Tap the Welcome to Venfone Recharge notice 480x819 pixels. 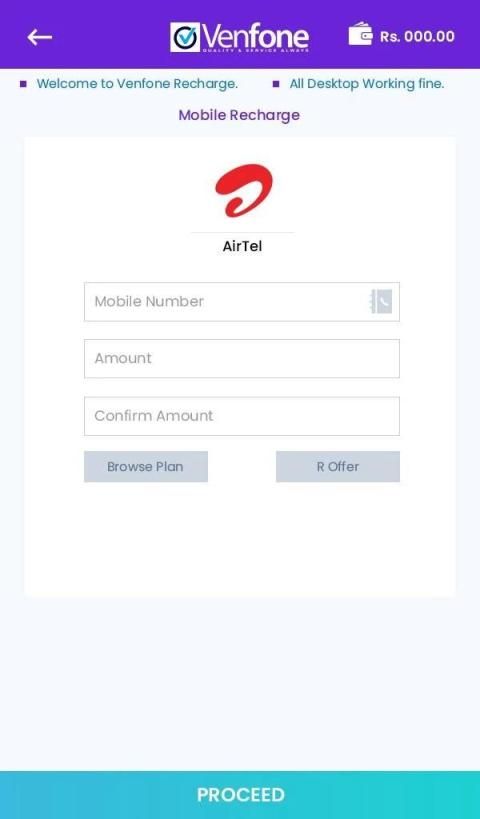click(137, 84)
